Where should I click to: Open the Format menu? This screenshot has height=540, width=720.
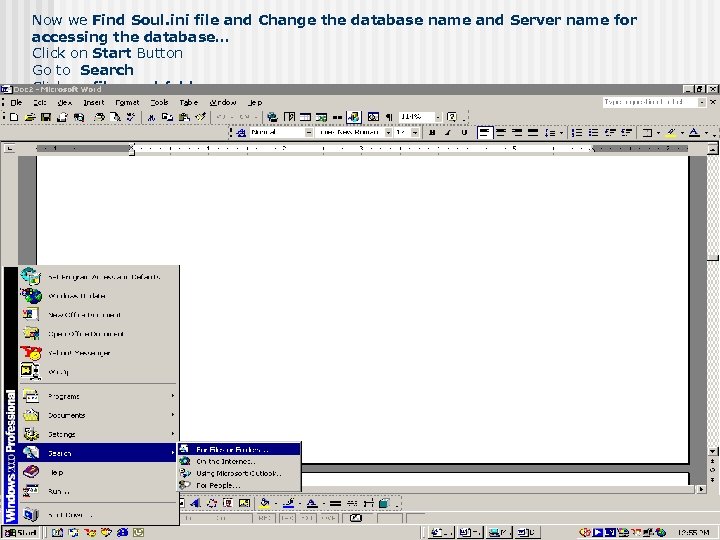tap(127, 102)
